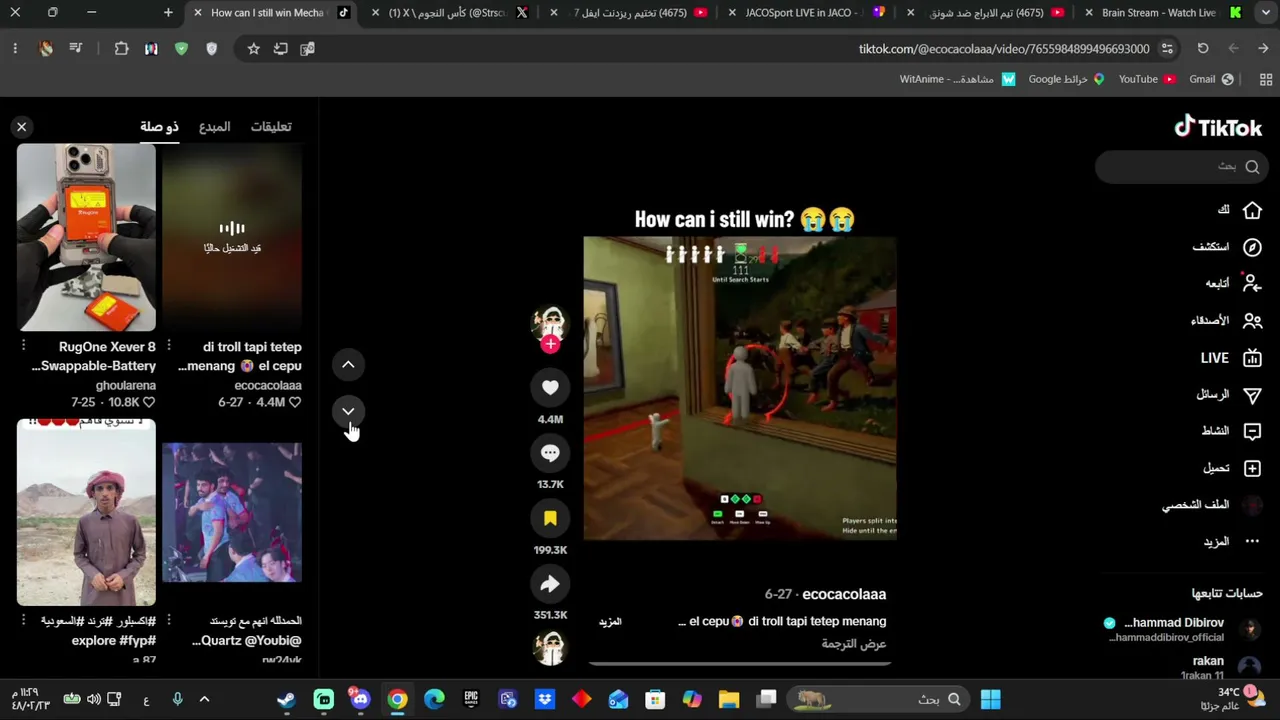
Task: Click the green shield extension icon
Action: tap(181, 49)
